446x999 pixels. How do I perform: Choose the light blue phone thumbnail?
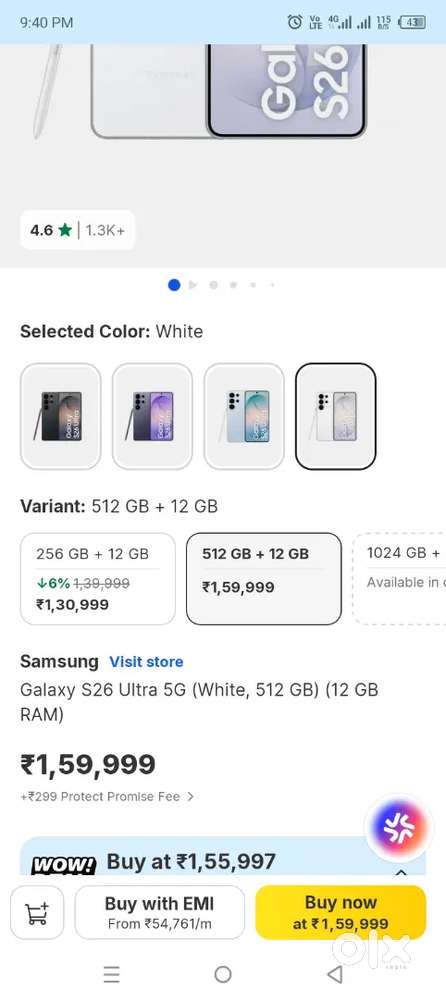click(x=244, y=416)
